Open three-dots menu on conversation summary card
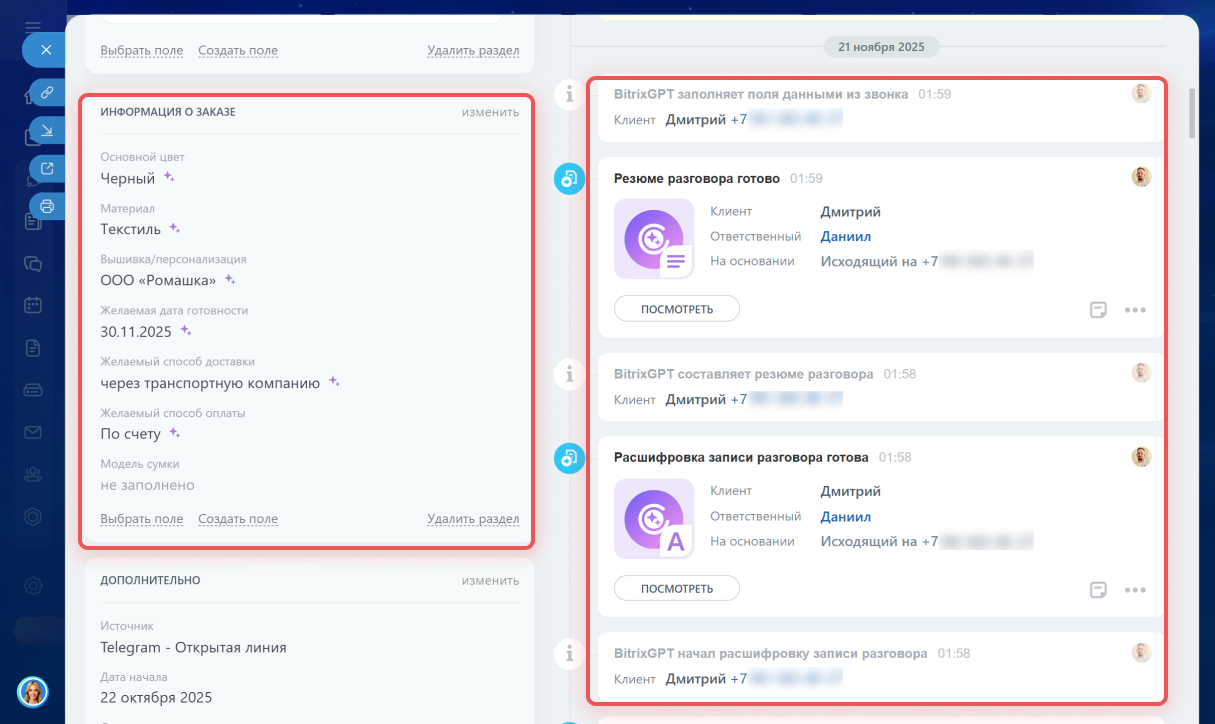The height and width of the screenshot is (724, 1215). [x=1134, y=310]
